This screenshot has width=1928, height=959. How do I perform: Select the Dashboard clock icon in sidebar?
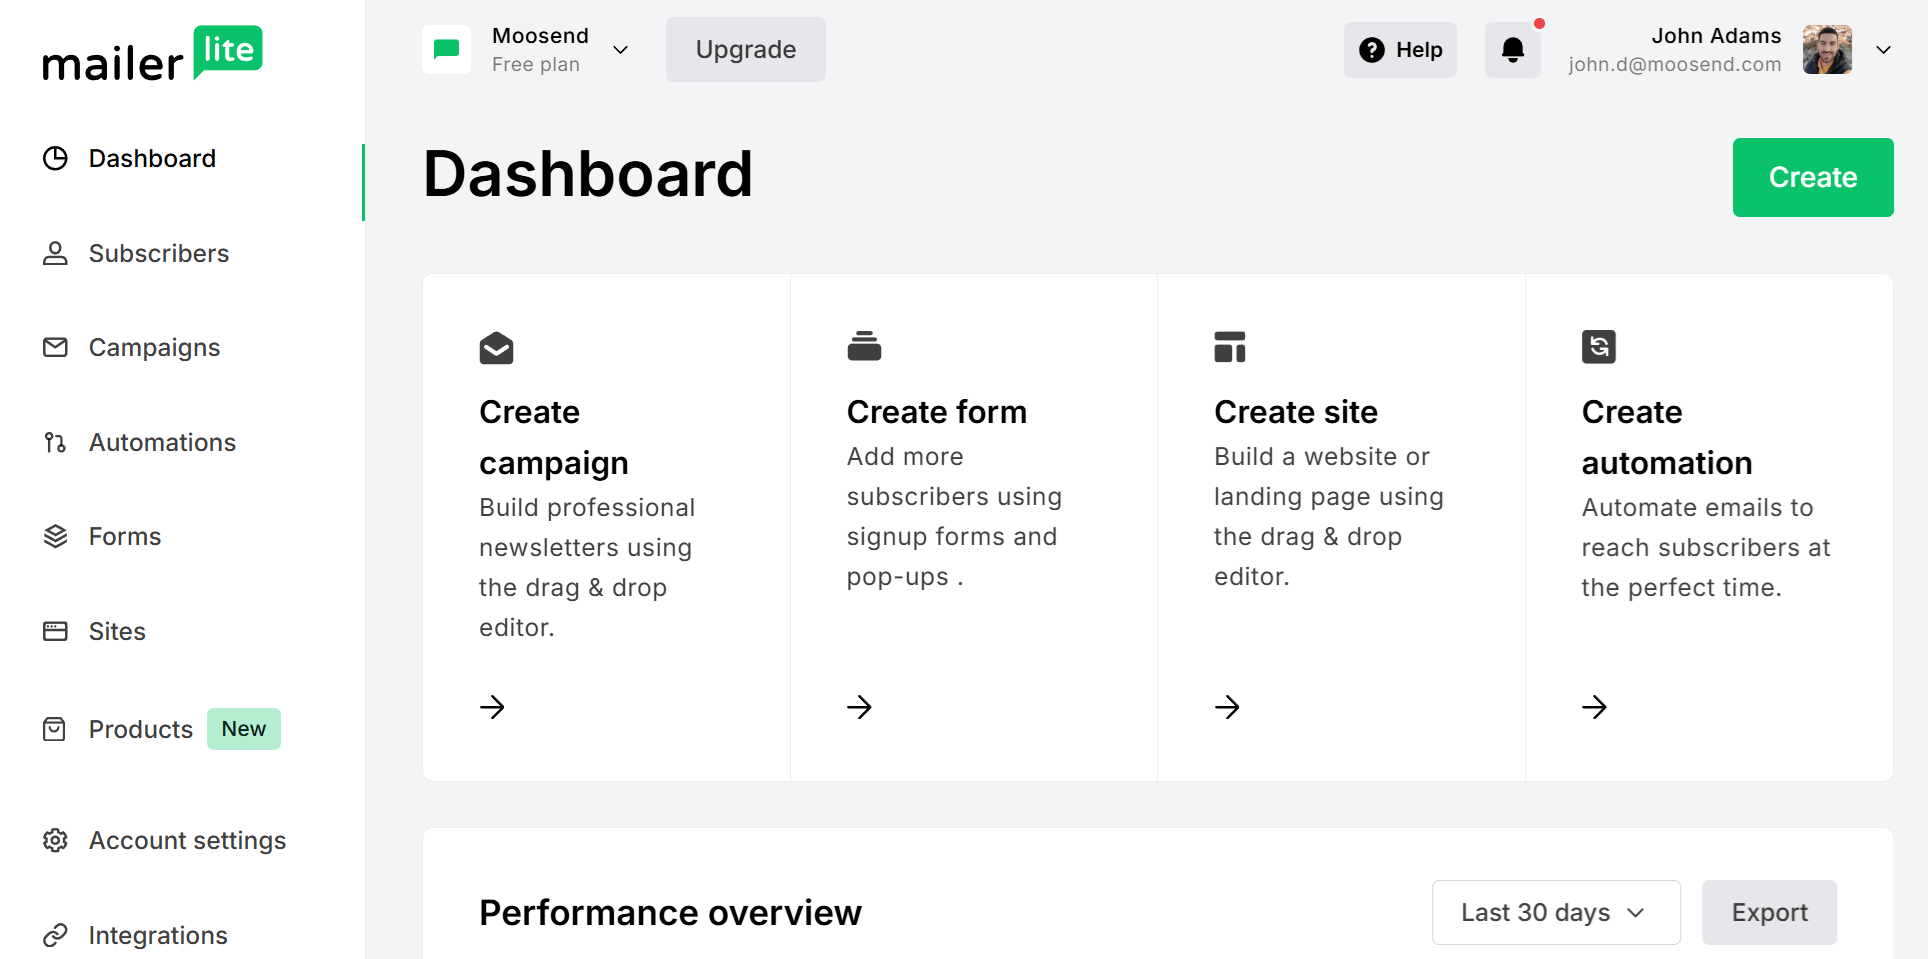55,158
